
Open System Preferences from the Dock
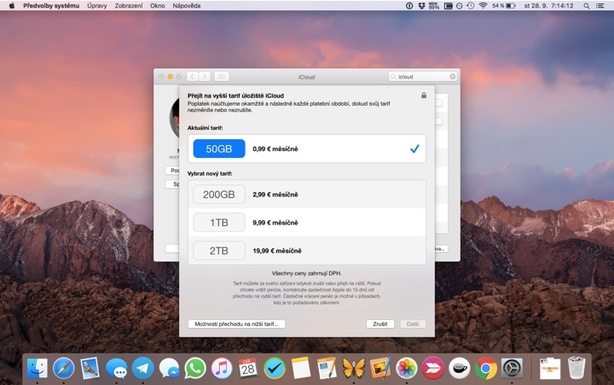click(x=512, y=368)
